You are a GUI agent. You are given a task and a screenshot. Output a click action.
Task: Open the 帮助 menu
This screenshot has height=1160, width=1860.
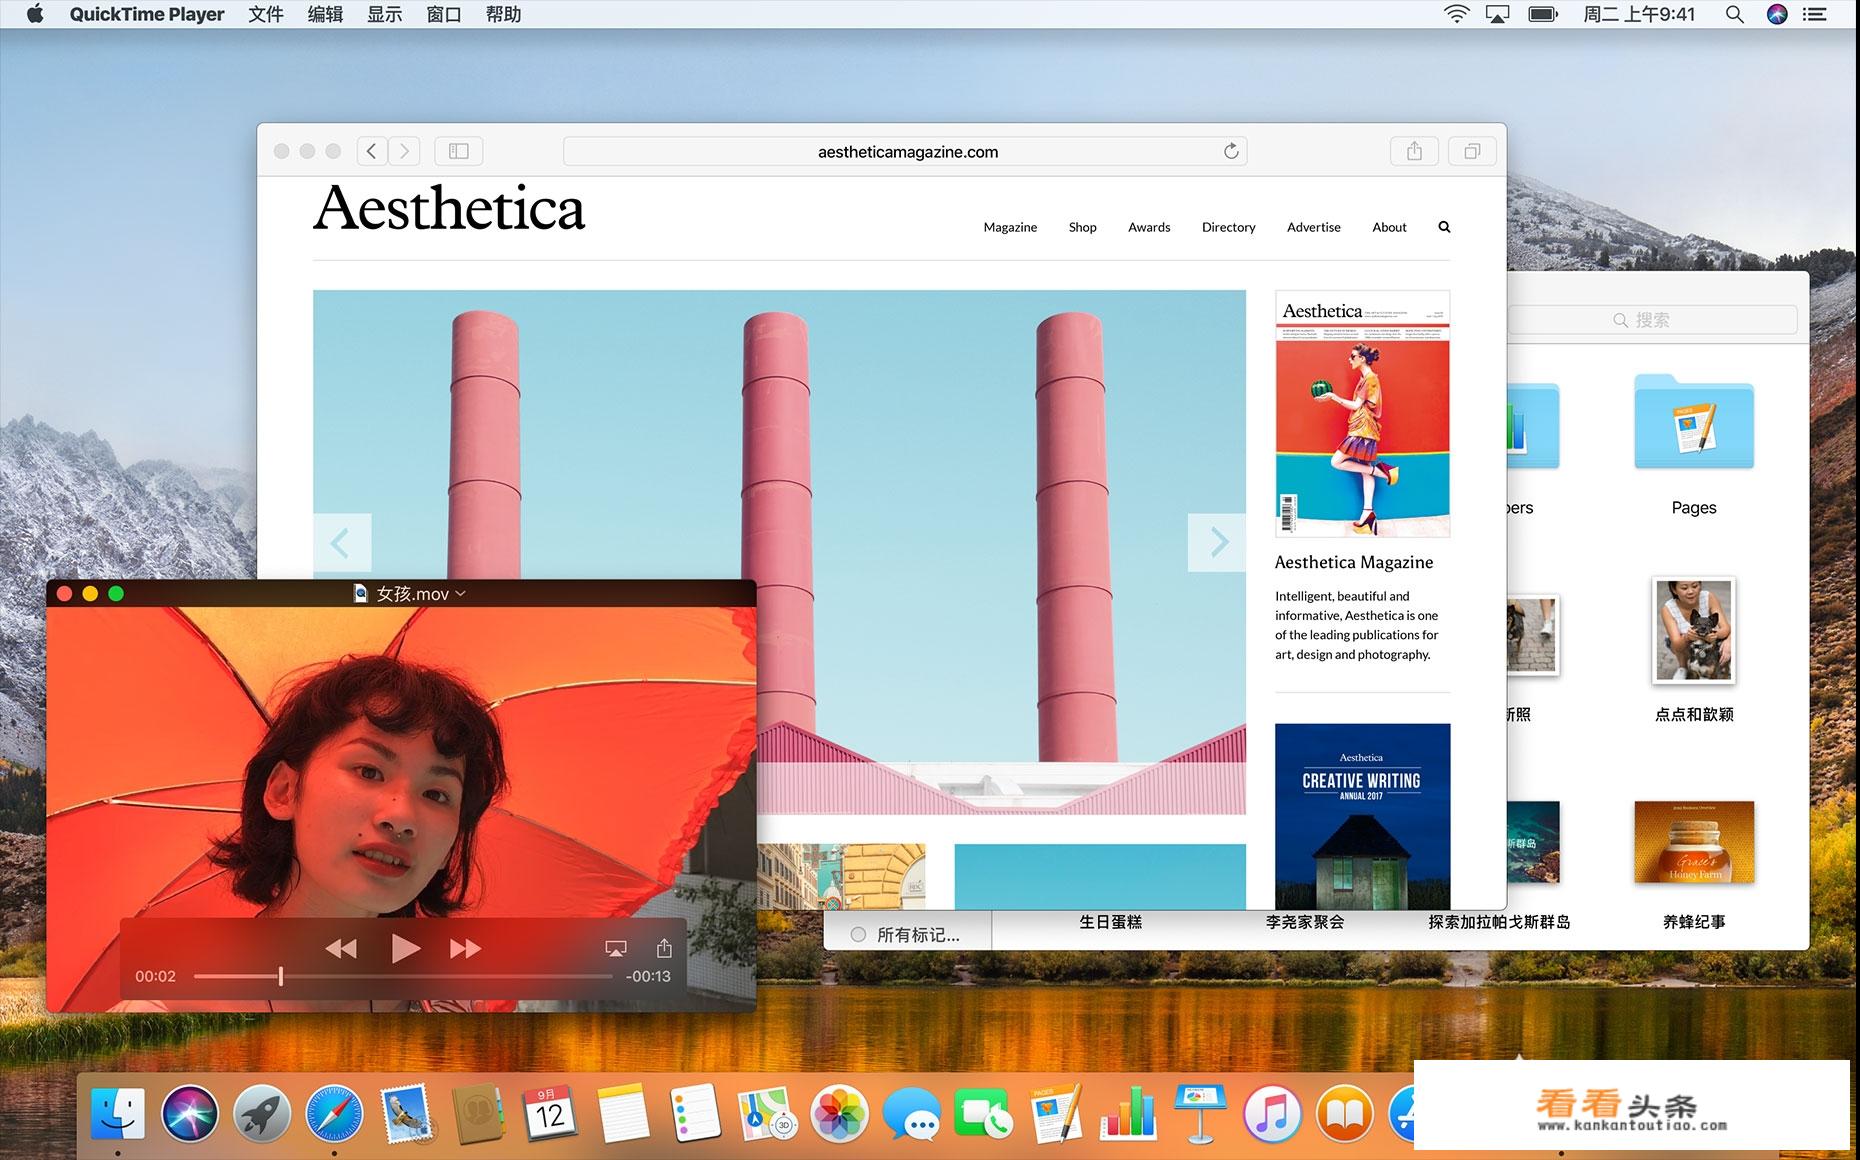(x=503, y=14)
